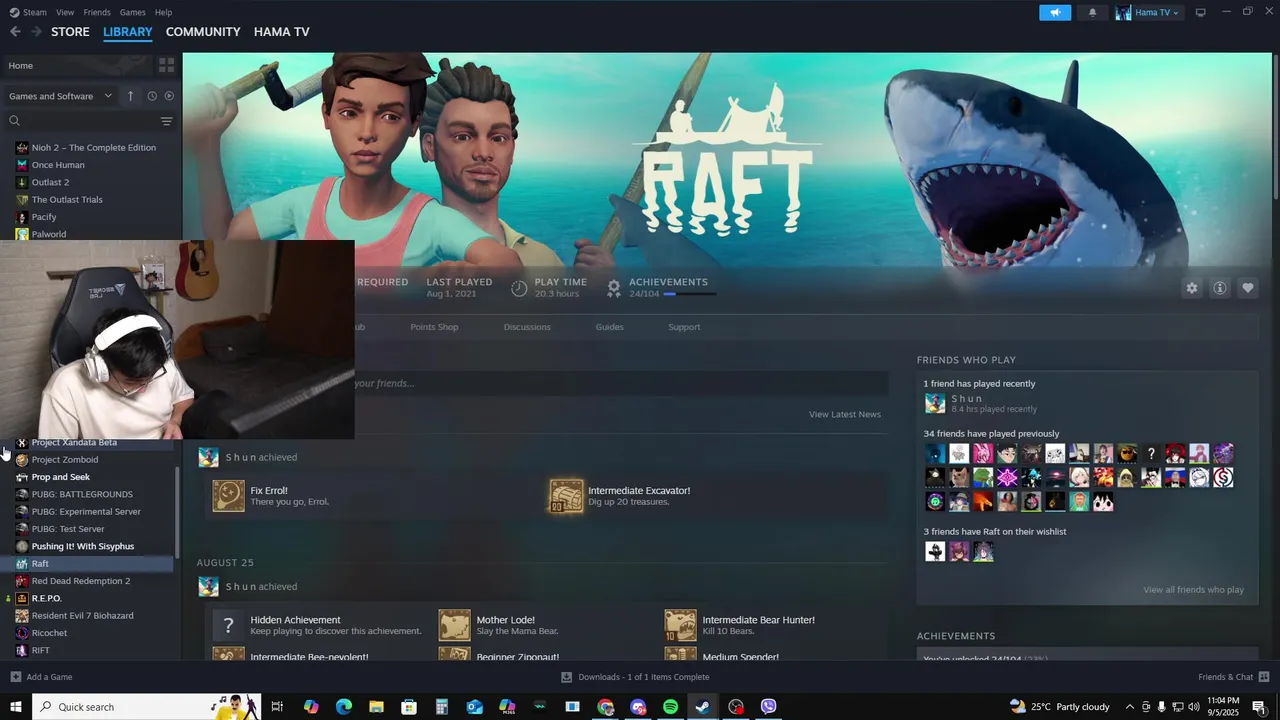Open the library Home button
The width and height of the screenshot is (1280, 720).
(x=78, y=65)
